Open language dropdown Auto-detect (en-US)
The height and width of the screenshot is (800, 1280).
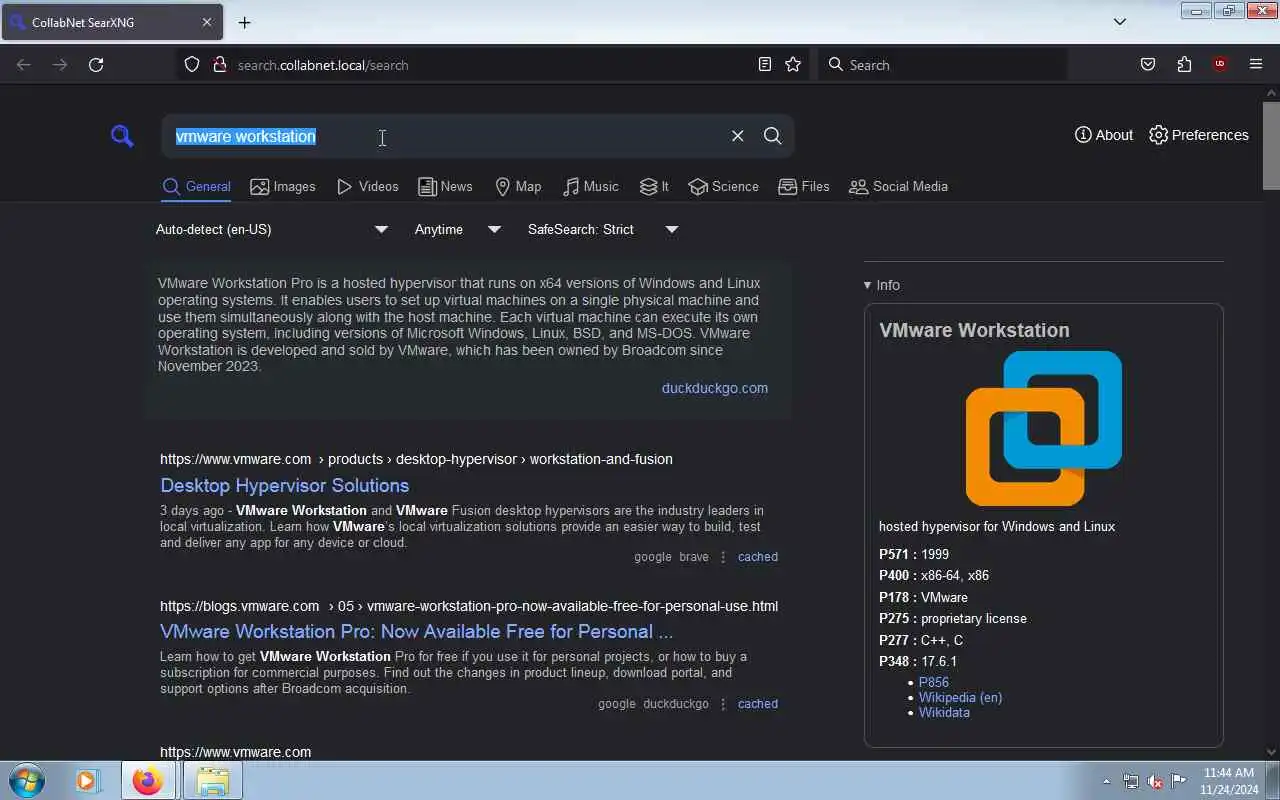pyautogui.click(x=272, y=230)
